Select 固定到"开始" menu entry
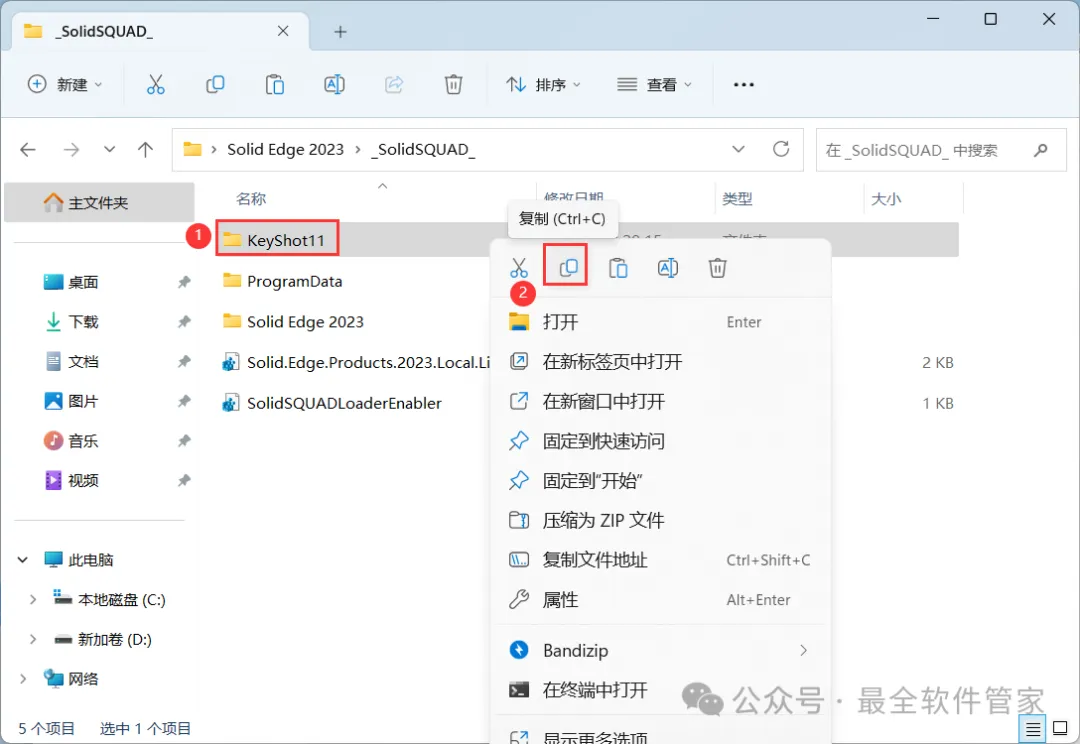This screenshot has width=1080, height=744. [663, 480]
